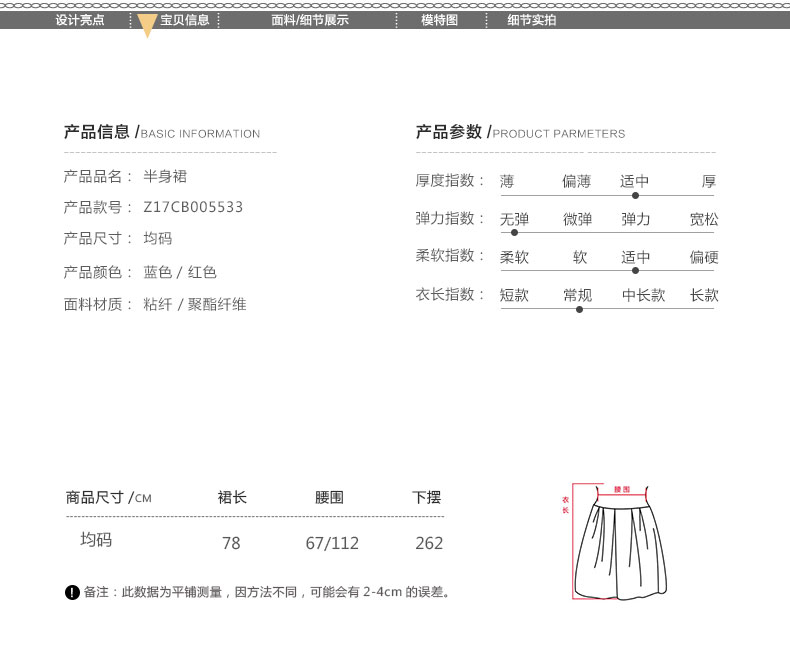Screen dimensions: 790x649
Task: Click the 弹力指数 slider dot at 无弹
Action: pyautogui.click(x=514, y=232)
